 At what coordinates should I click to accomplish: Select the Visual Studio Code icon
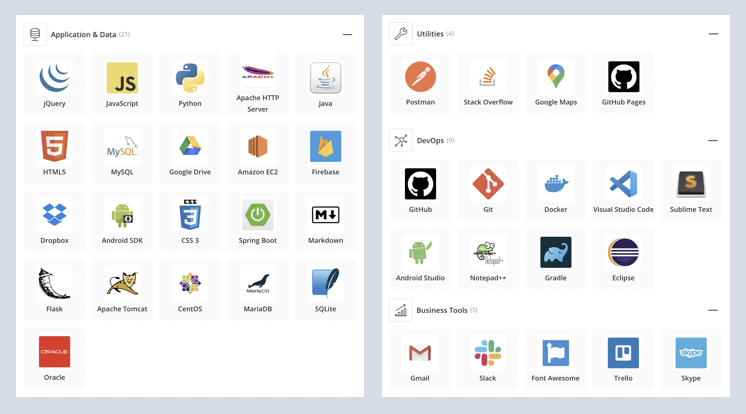(623, 184)
